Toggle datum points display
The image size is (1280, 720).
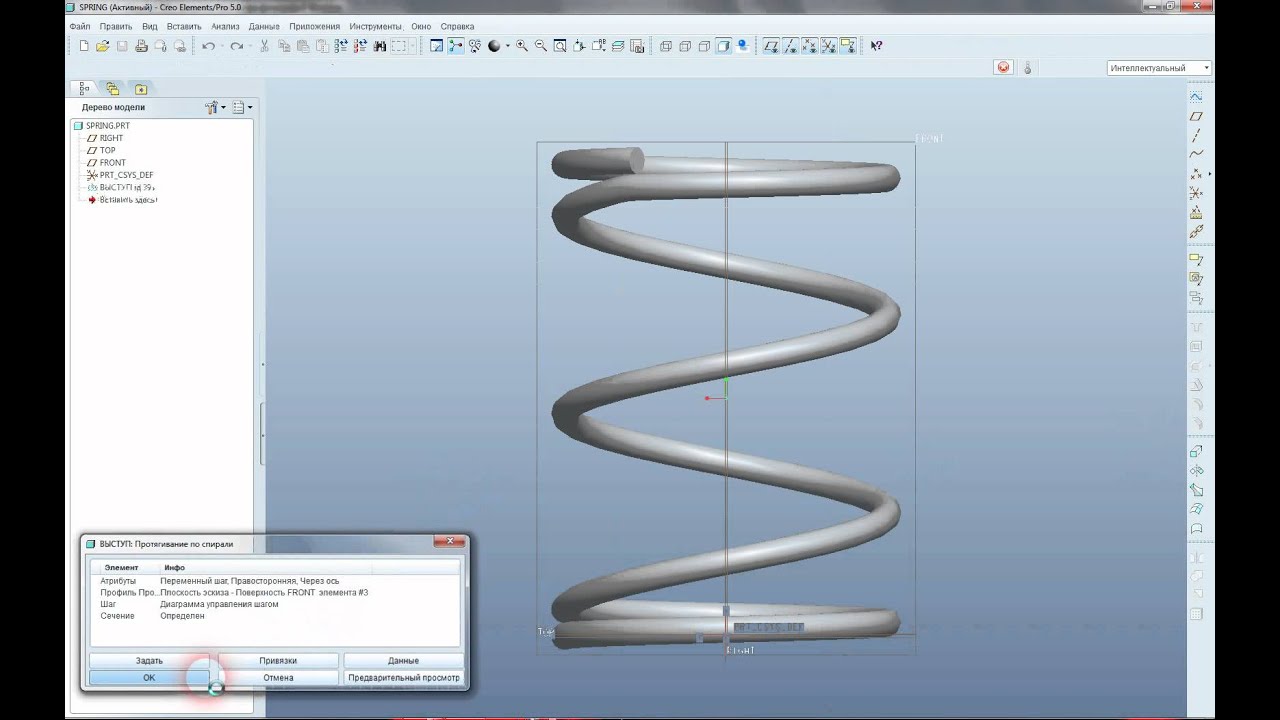[809, 46]
